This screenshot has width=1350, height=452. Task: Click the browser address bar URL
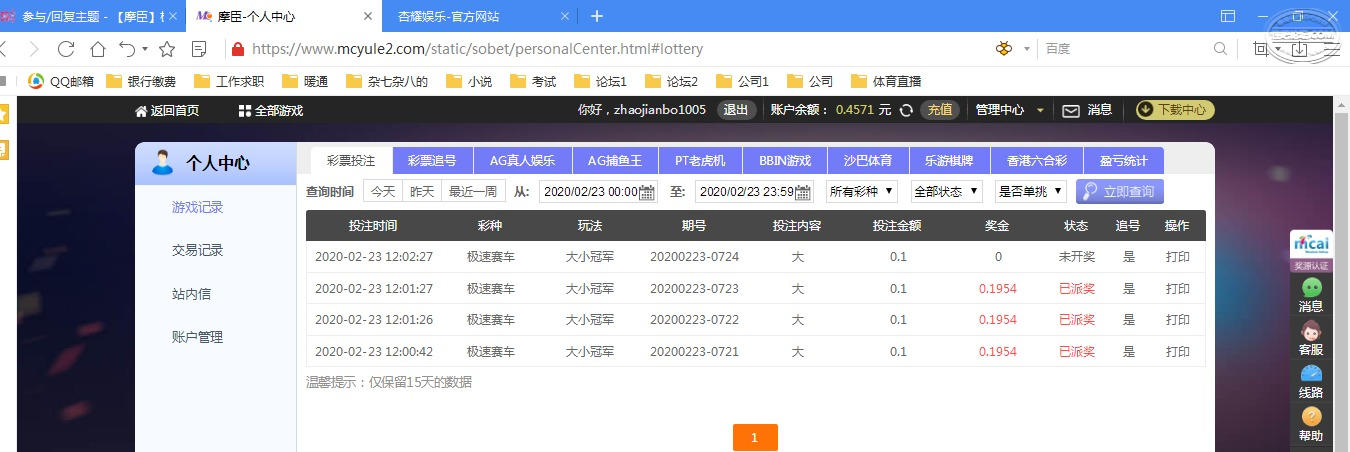pyautogui.click(x=478, y=48)
